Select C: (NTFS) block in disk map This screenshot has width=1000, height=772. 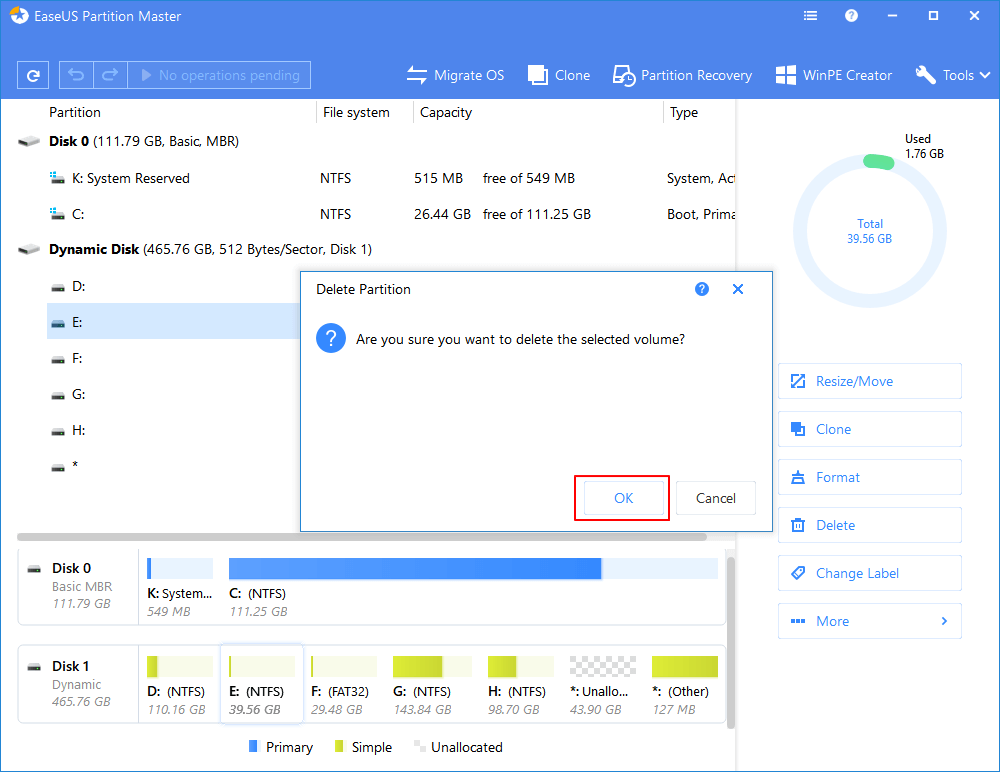click(x=473, y=587)
